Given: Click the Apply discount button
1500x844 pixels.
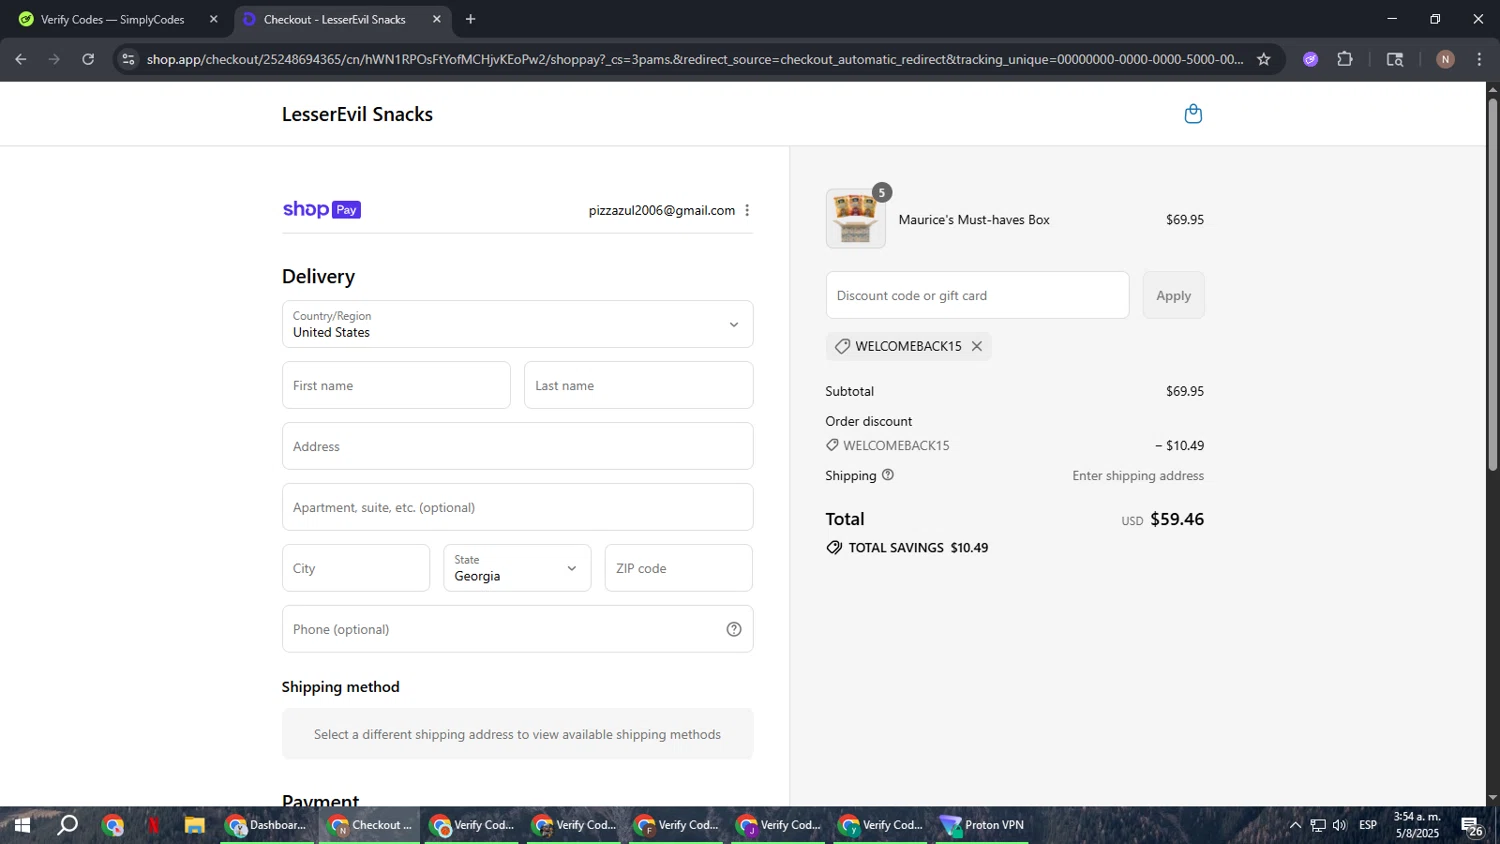Looking at the screenshot, I should pyautogui.click(x=1173, y=295).
